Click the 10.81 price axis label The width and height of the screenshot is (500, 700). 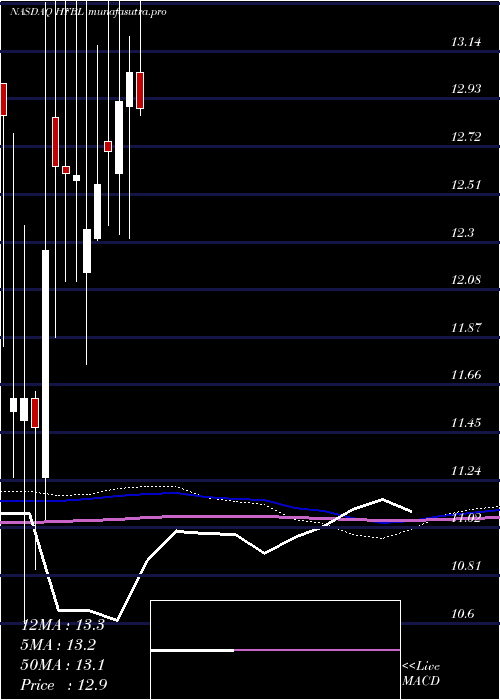point(466,566)
